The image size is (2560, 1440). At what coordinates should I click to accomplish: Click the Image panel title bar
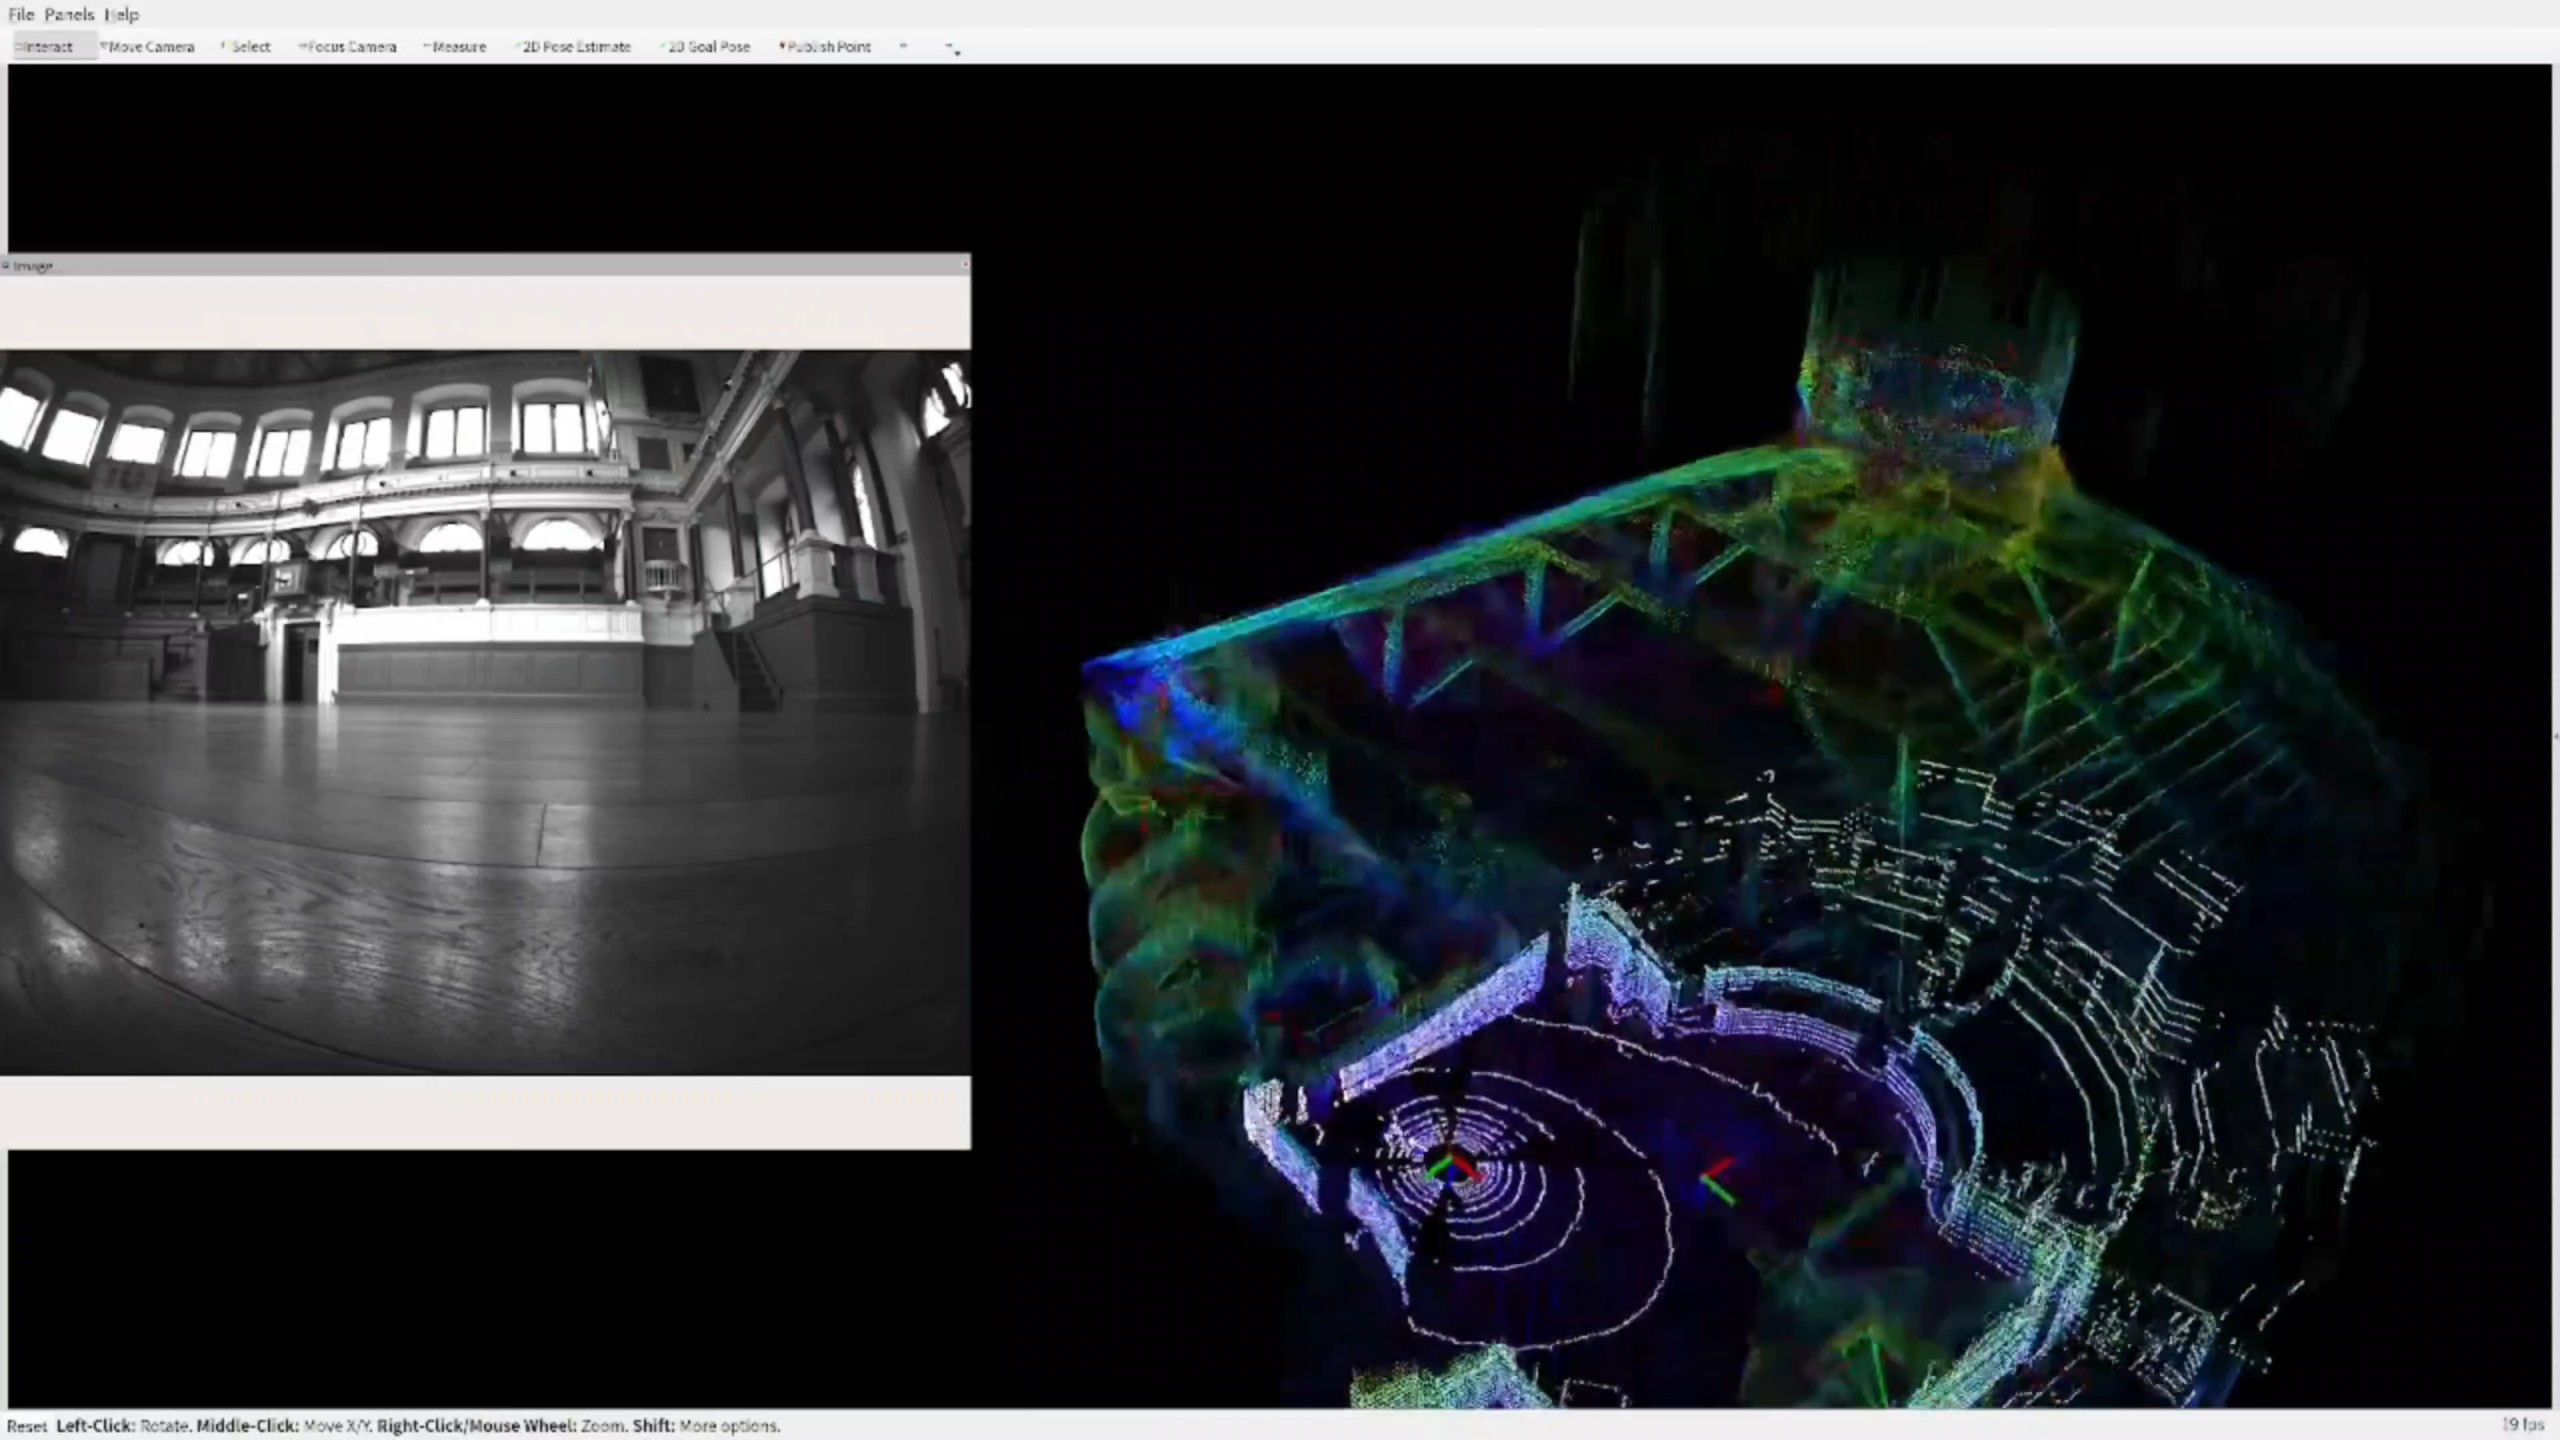coord(480,265)
